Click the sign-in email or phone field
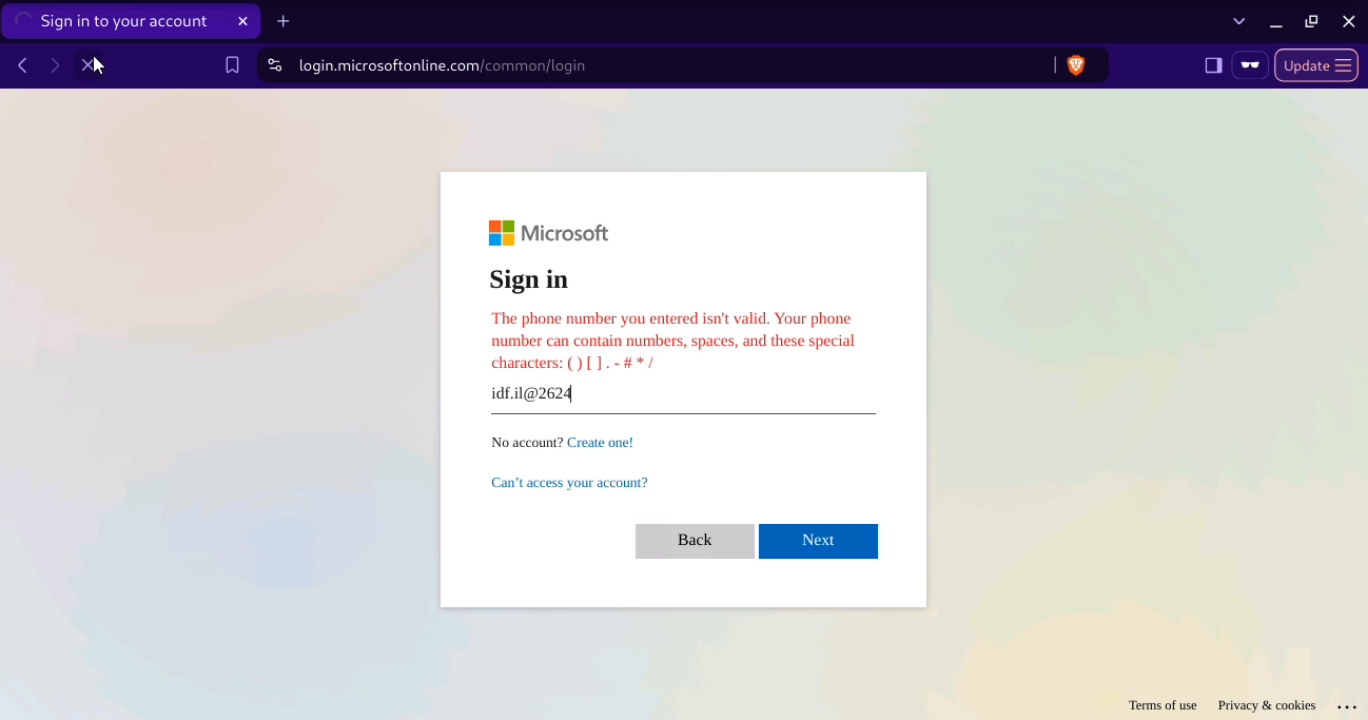 683,394
